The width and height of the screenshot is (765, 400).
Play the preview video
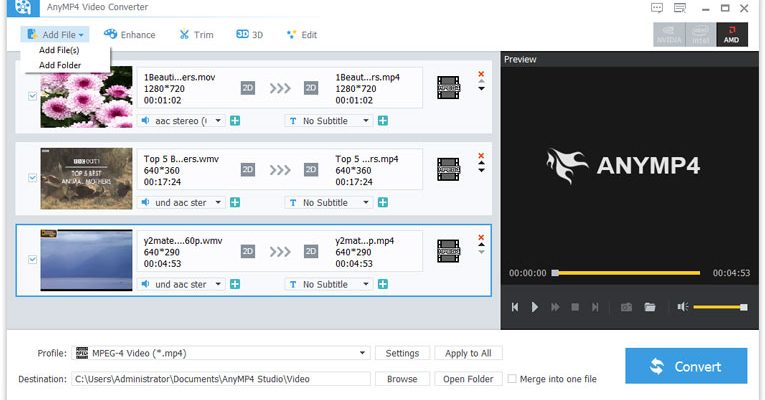[535, 307]
